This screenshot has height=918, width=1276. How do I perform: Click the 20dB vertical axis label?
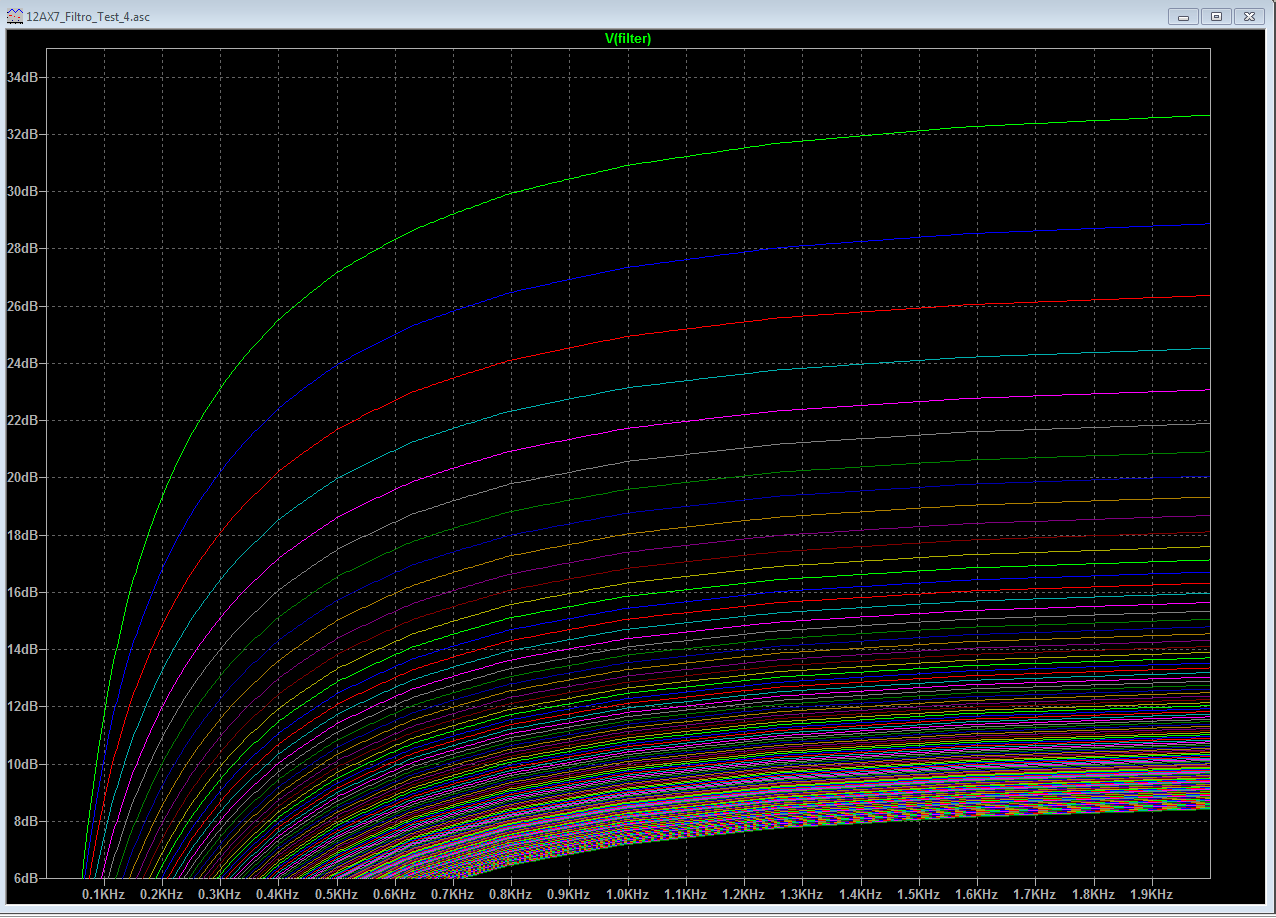click(22, 477)
